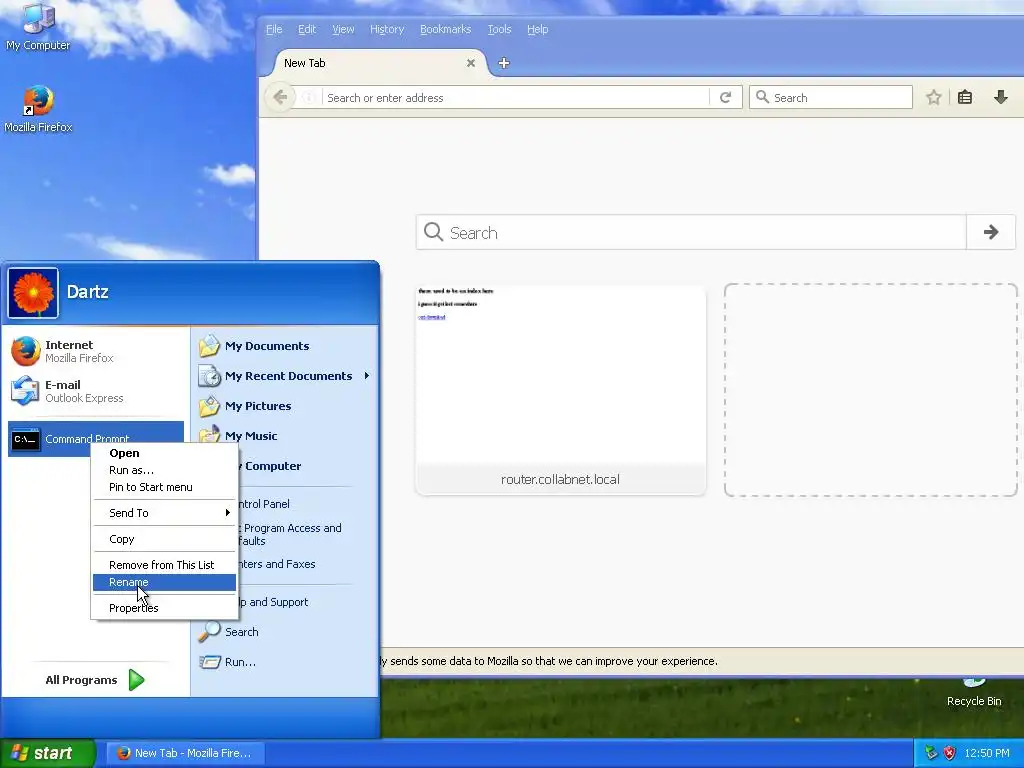
Task: Open Printers and Faxes in Start menu
Action: click(x=277, y=564)
